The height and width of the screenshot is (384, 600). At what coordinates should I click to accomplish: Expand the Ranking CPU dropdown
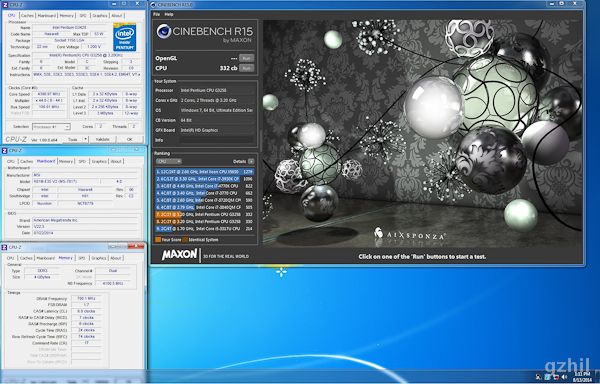168,161
